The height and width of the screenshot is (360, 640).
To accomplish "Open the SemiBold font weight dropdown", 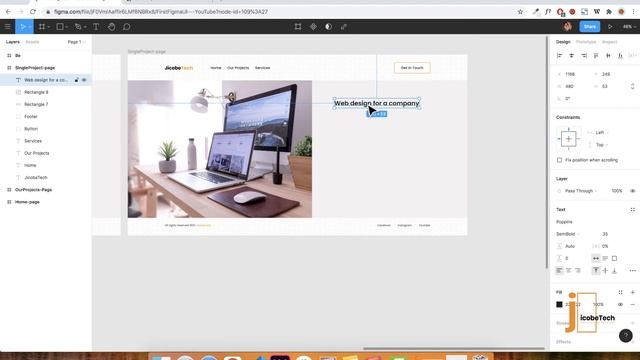I will [x=568, y=234].
